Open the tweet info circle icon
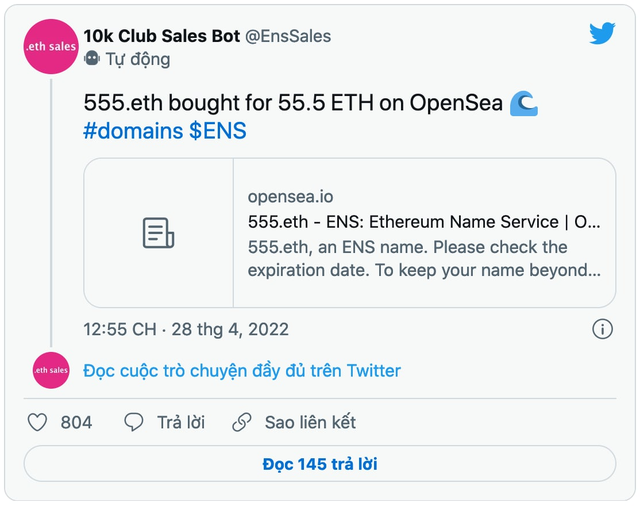This screenshot has width=640, height=506. click(x=602, y=329)
